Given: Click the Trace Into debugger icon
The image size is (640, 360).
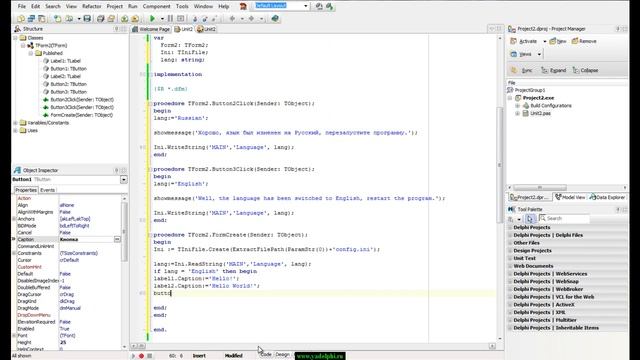Looking at the screenshot, I should [x=195, y=18].
